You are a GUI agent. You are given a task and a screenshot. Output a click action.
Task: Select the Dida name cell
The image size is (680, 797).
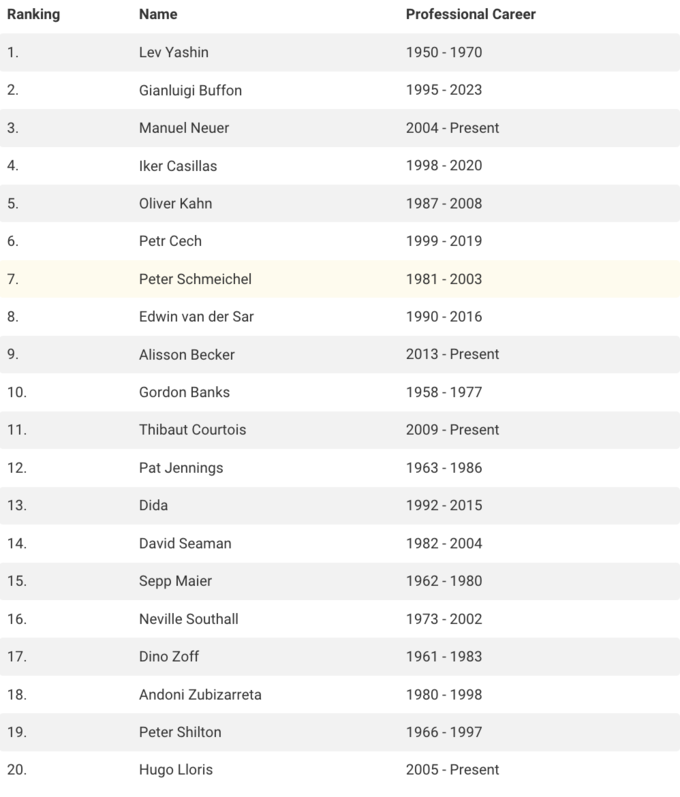[x=154, y=506]
